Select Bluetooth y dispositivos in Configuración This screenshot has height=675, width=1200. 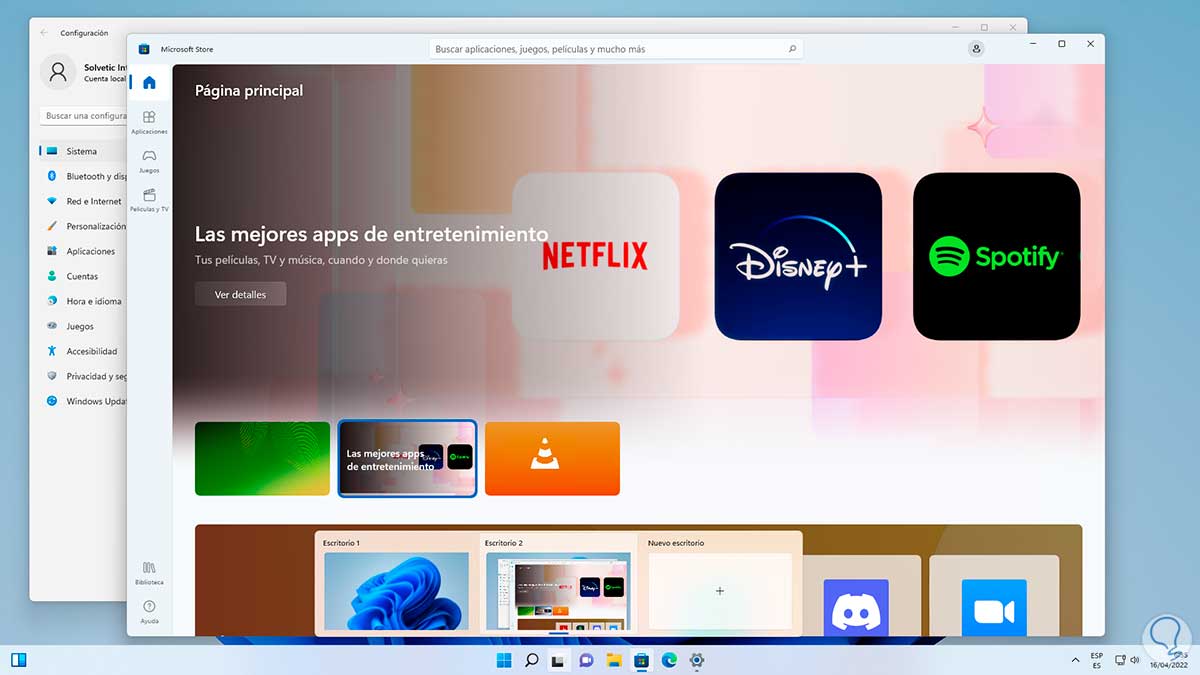(x=83, y=177)
